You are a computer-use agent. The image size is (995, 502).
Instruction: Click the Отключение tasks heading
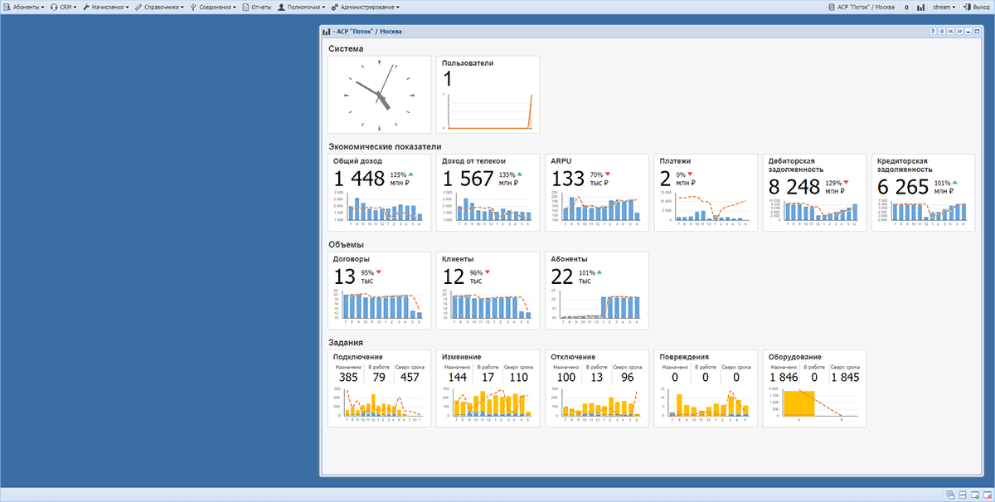click(574, 357)
